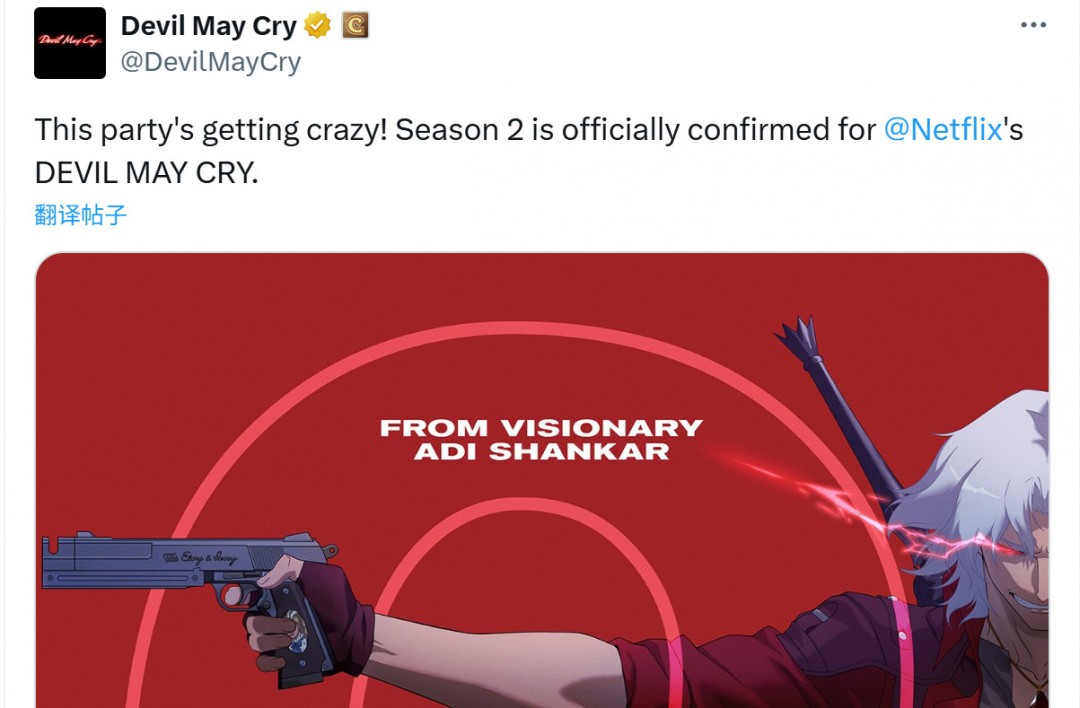
Task: Follow the @Netflix mention link
Action: (943, 130)
